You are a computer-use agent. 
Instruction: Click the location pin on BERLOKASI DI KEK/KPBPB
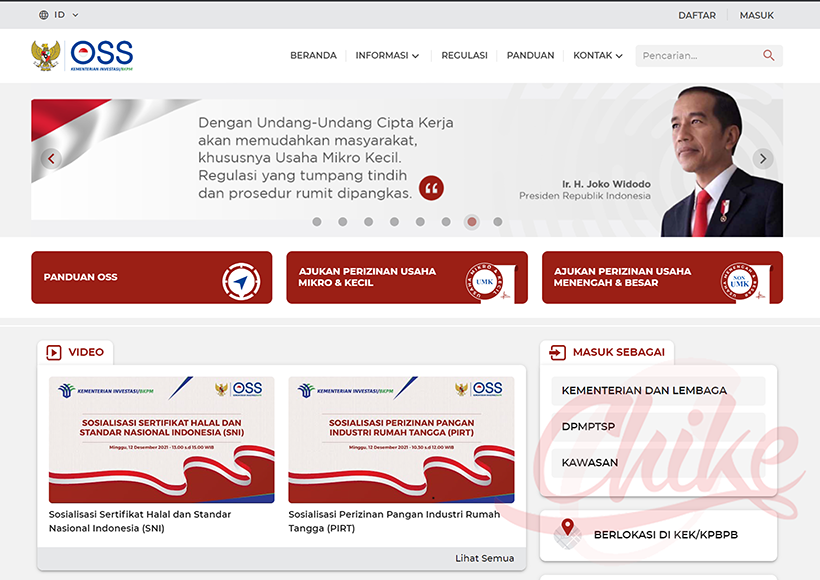point(569,528)
